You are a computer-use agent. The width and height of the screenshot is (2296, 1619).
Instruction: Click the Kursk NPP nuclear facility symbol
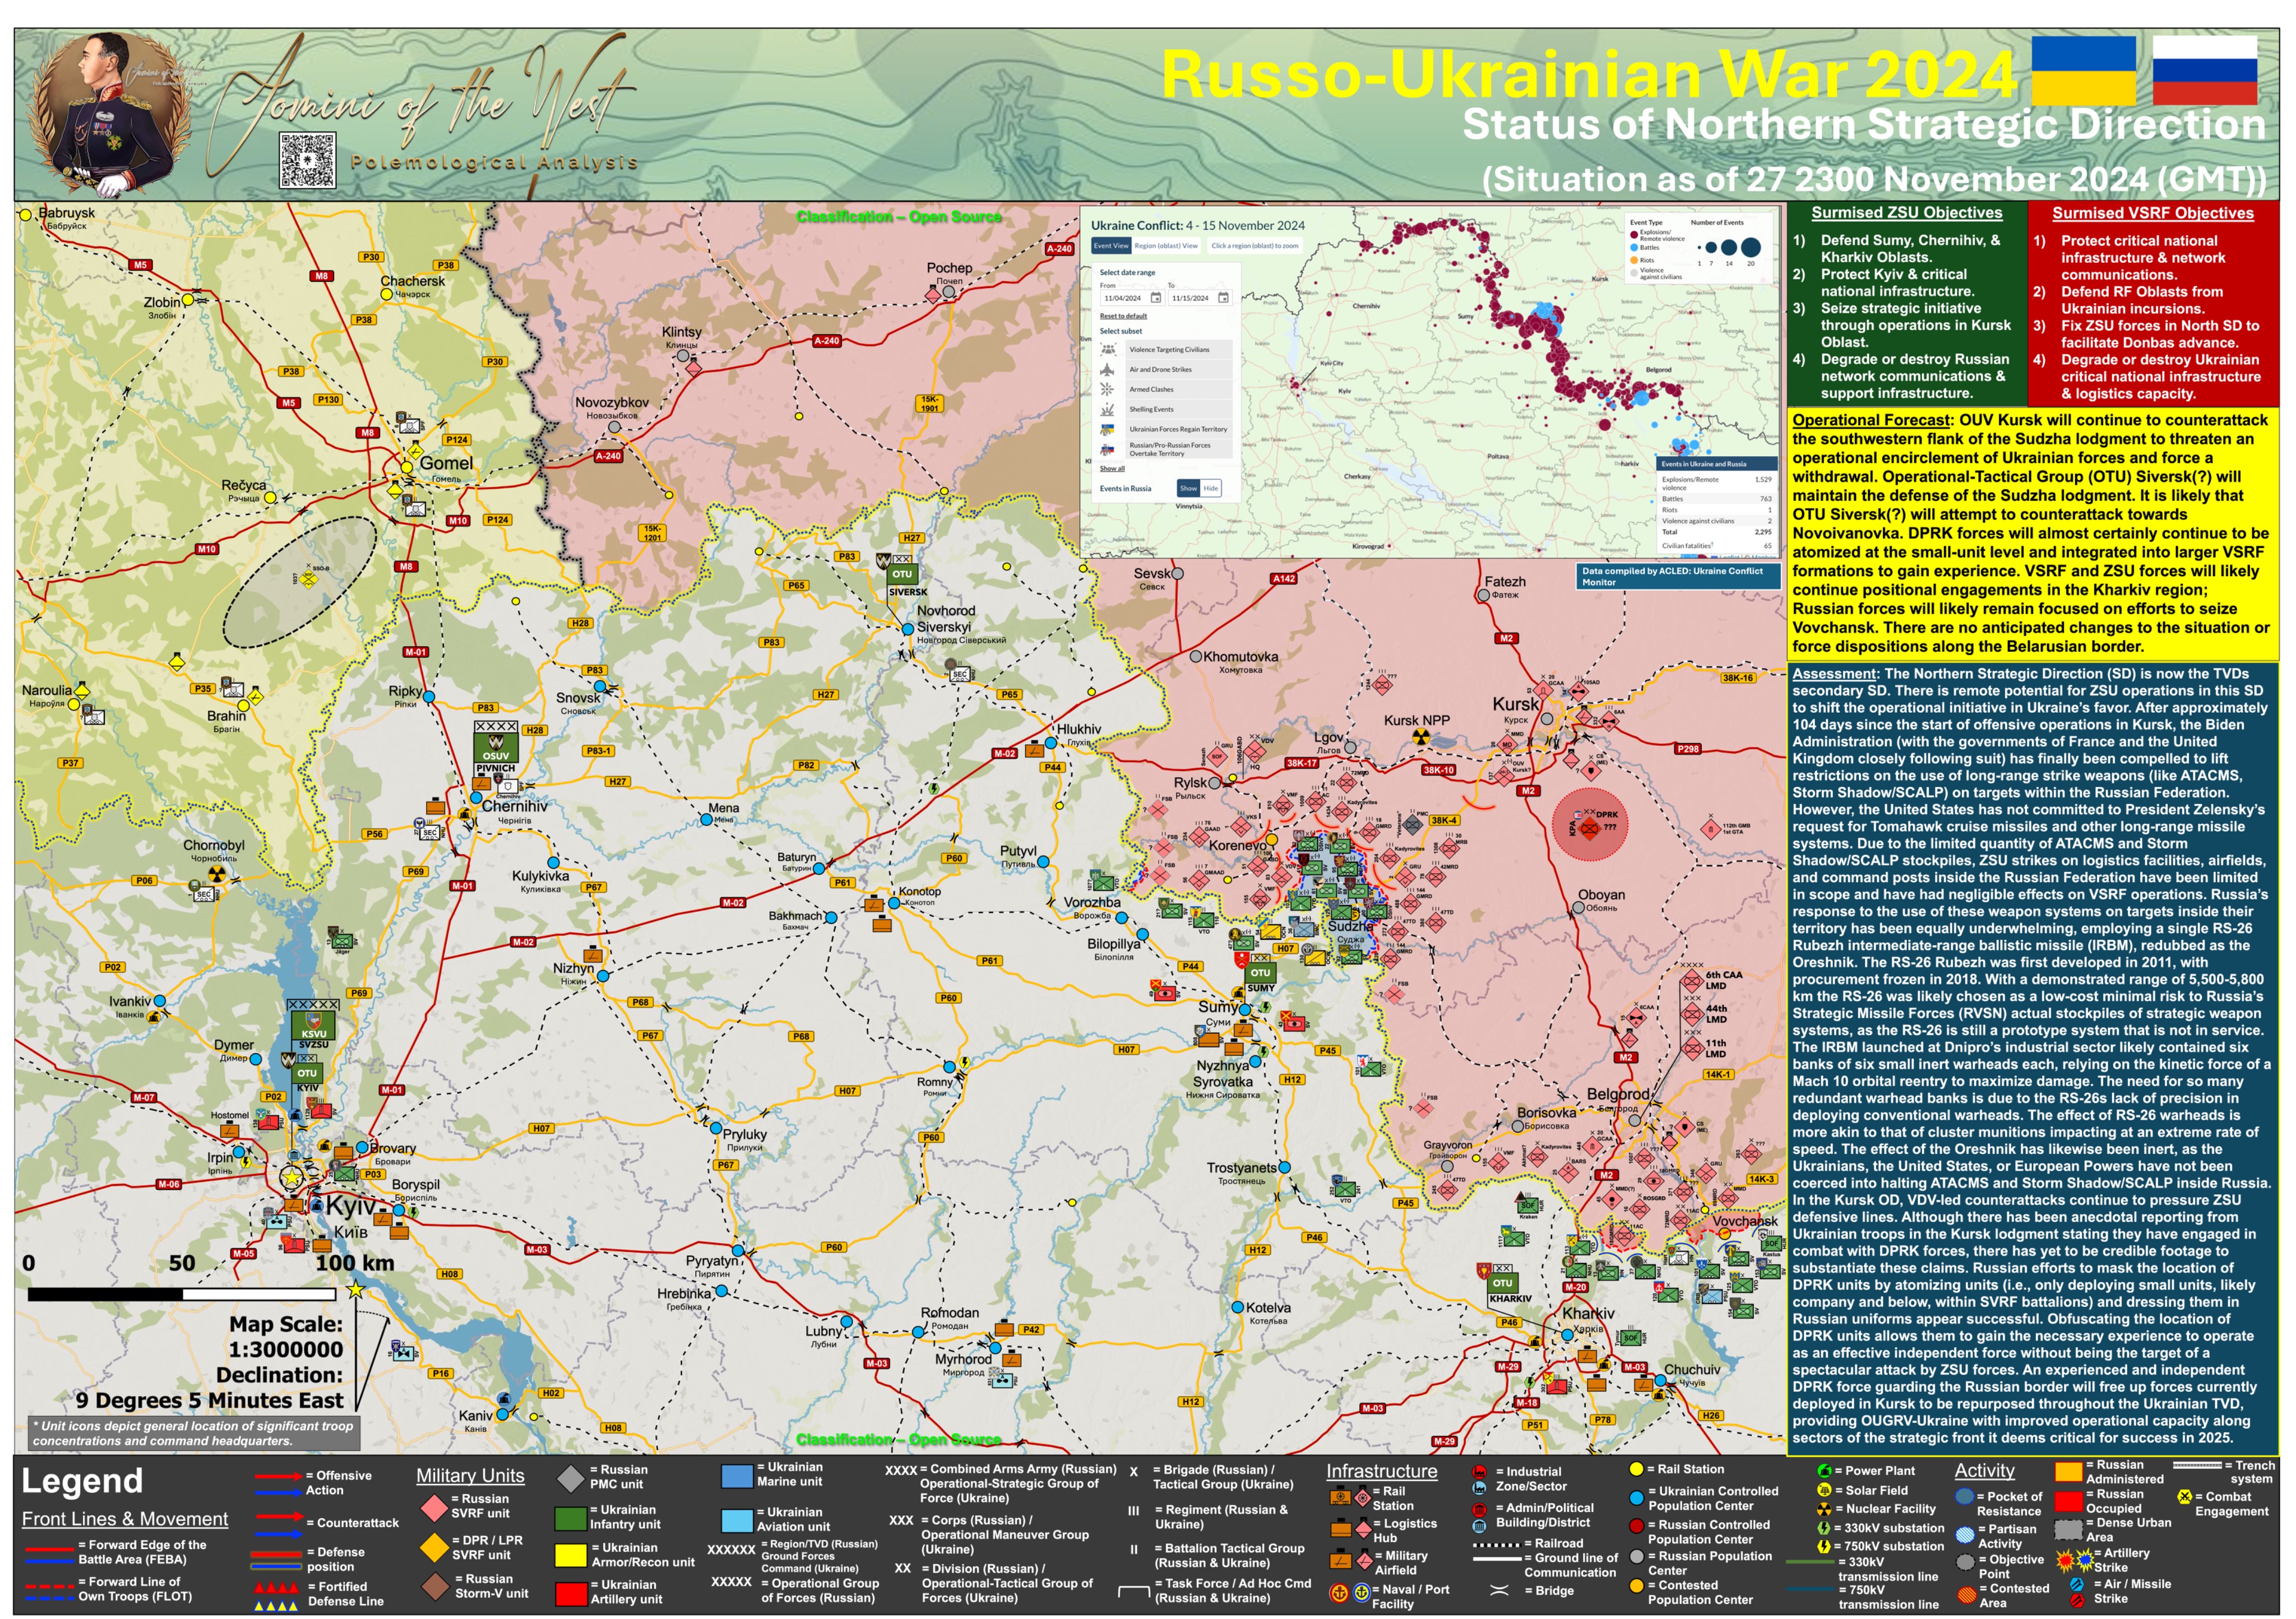1421,738
